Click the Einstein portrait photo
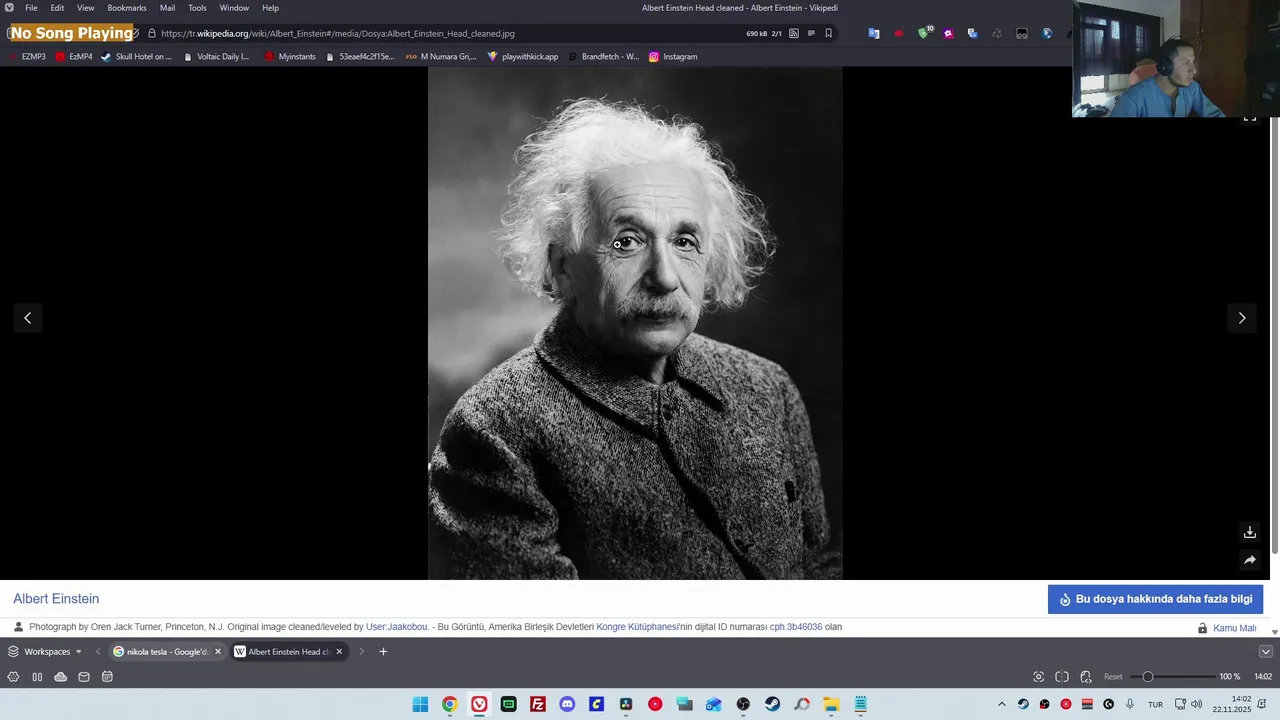This screenshot has width=1280, height=720. [x=635, y=323]
